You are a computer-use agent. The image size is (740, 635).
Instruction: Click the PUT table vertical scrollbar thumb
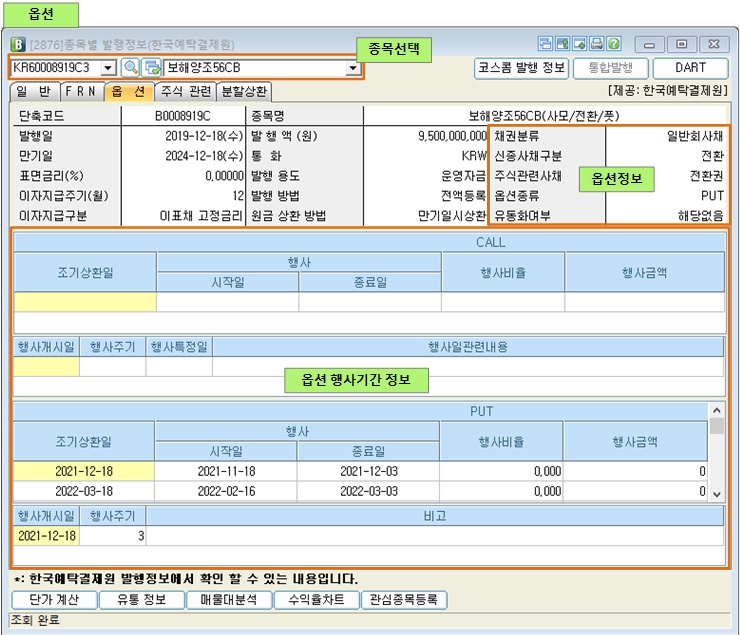click(x=716, y=426)
